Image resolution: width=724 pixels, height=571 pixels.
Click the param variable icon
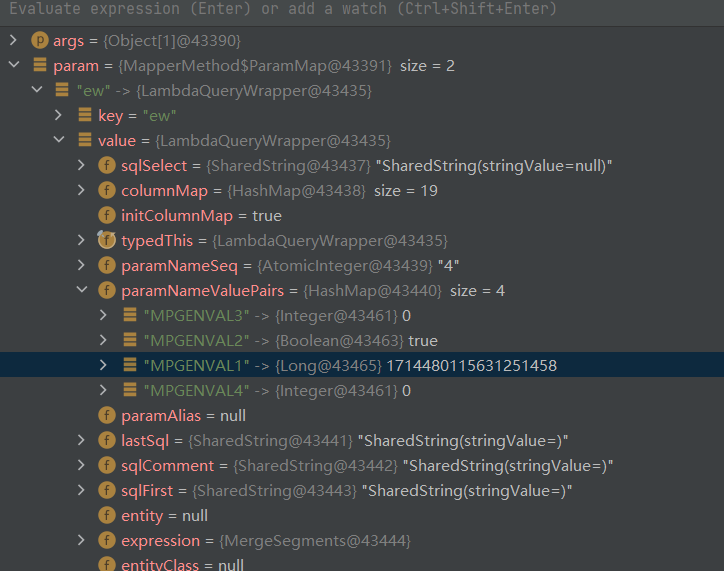coord(40,65)
